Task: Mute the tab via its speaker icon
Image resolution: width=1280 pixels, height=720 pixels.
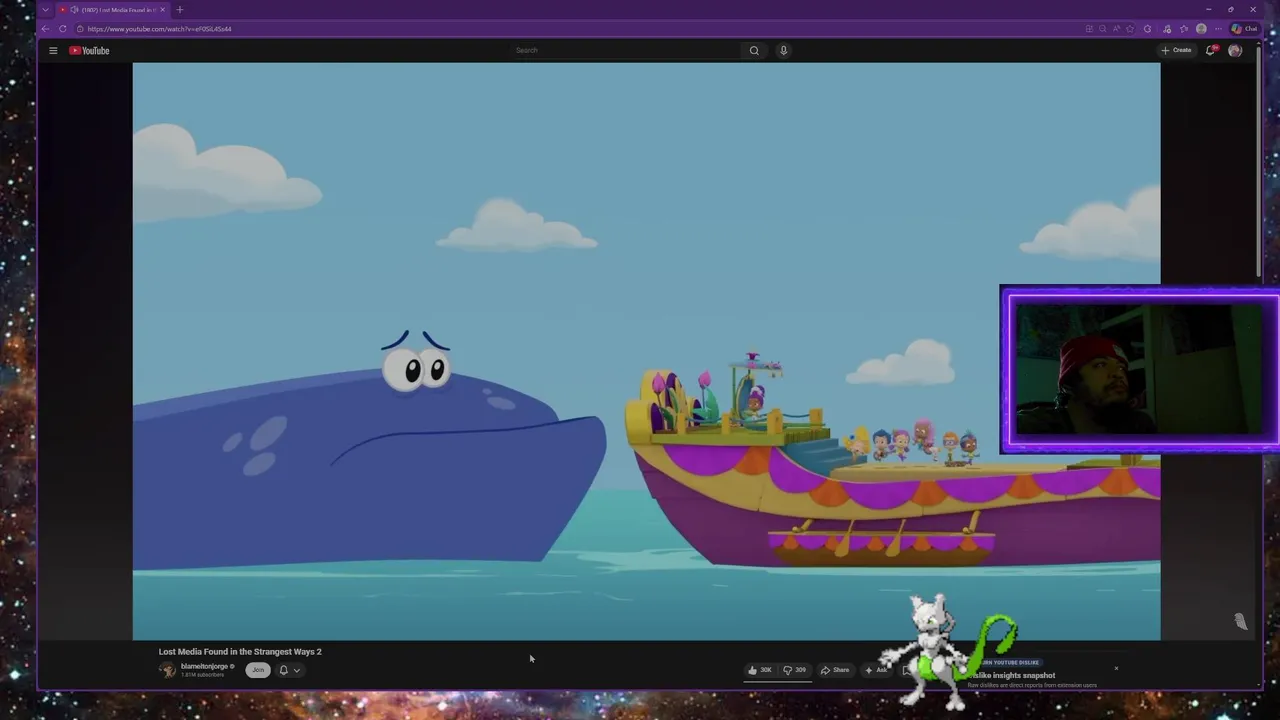Action: 74,10
